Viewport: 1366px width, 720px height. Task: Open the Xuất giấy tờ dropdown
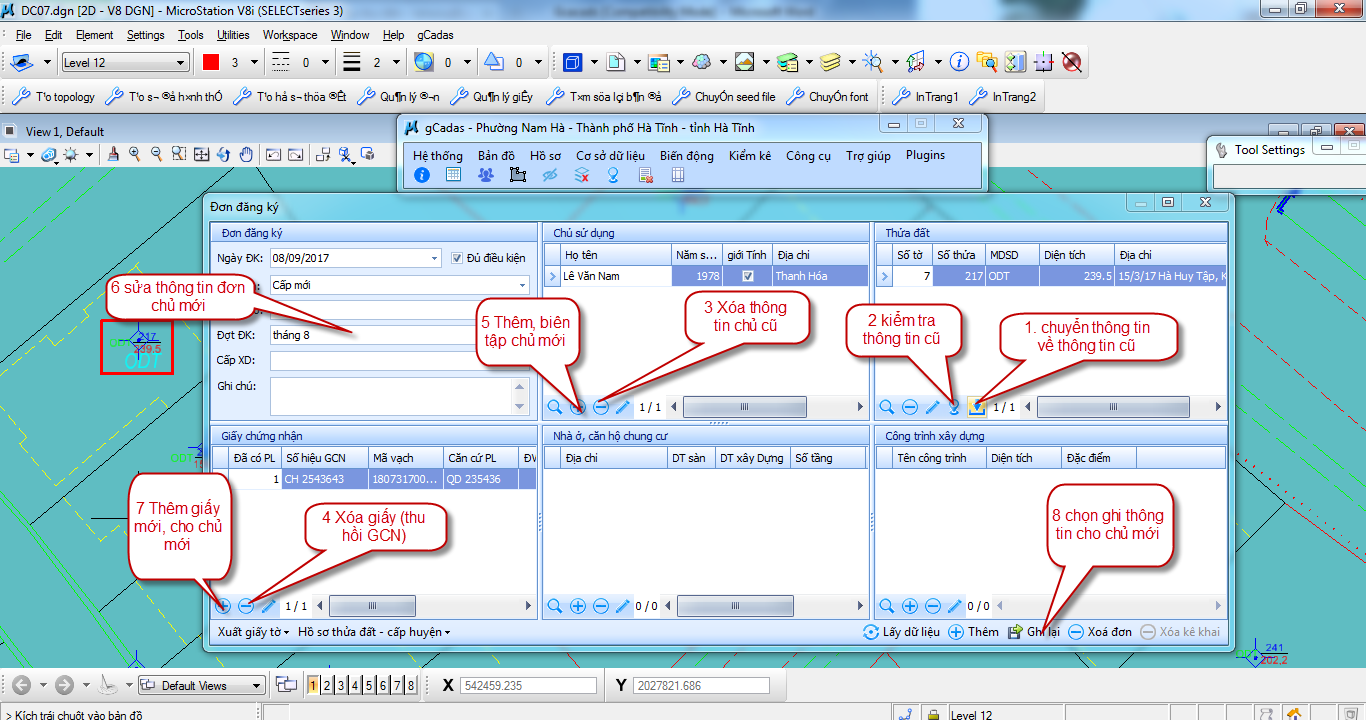[253, 632]
